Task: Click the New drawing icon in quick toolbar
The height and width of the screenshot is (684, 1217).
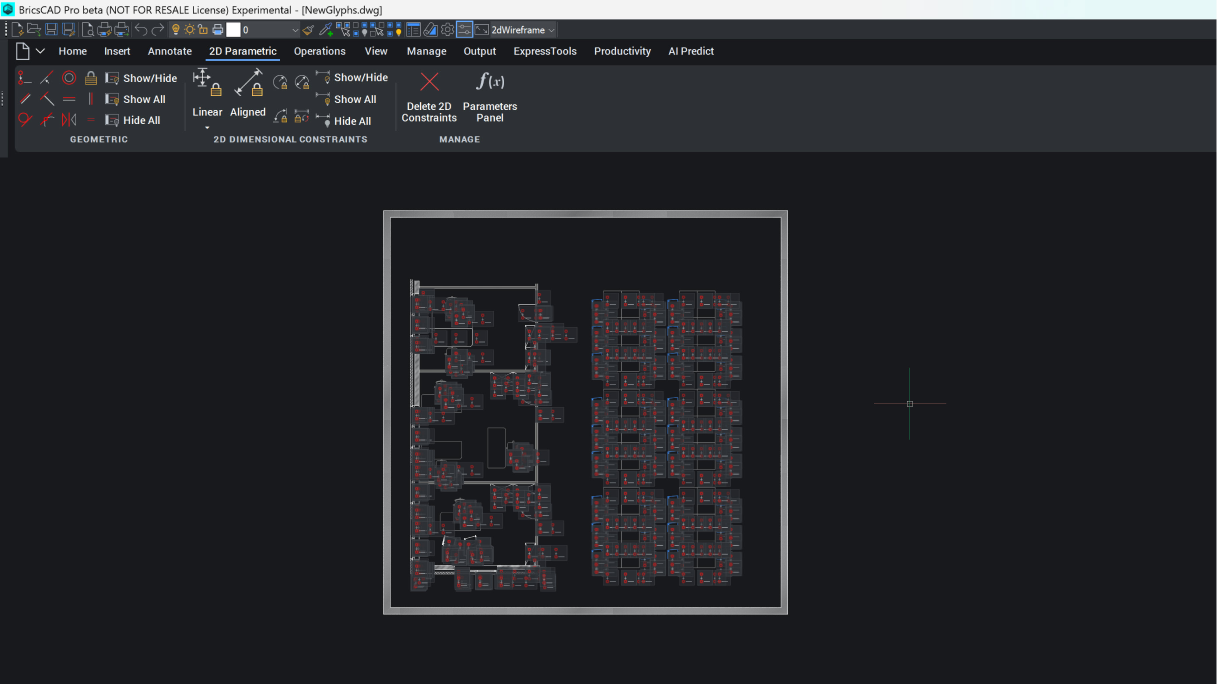Action: point(17,30)
